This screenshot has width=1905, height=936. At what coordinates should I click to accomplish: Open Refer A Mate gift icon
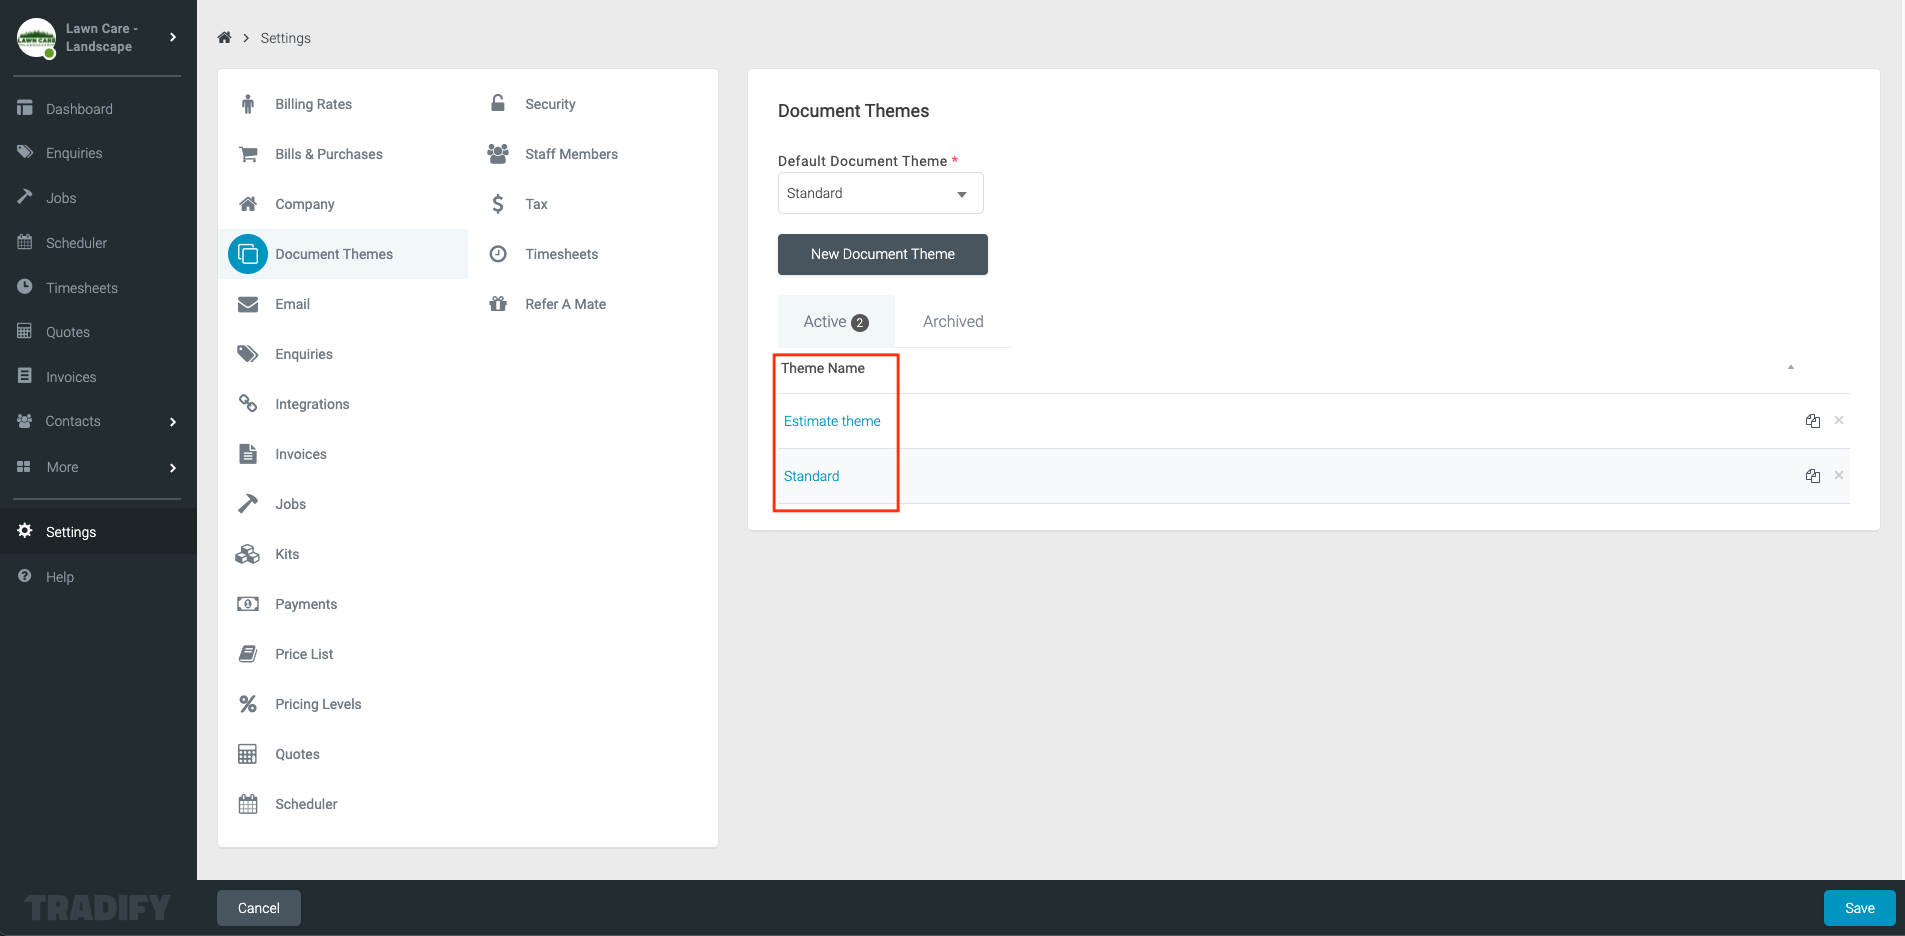[498, 304]
